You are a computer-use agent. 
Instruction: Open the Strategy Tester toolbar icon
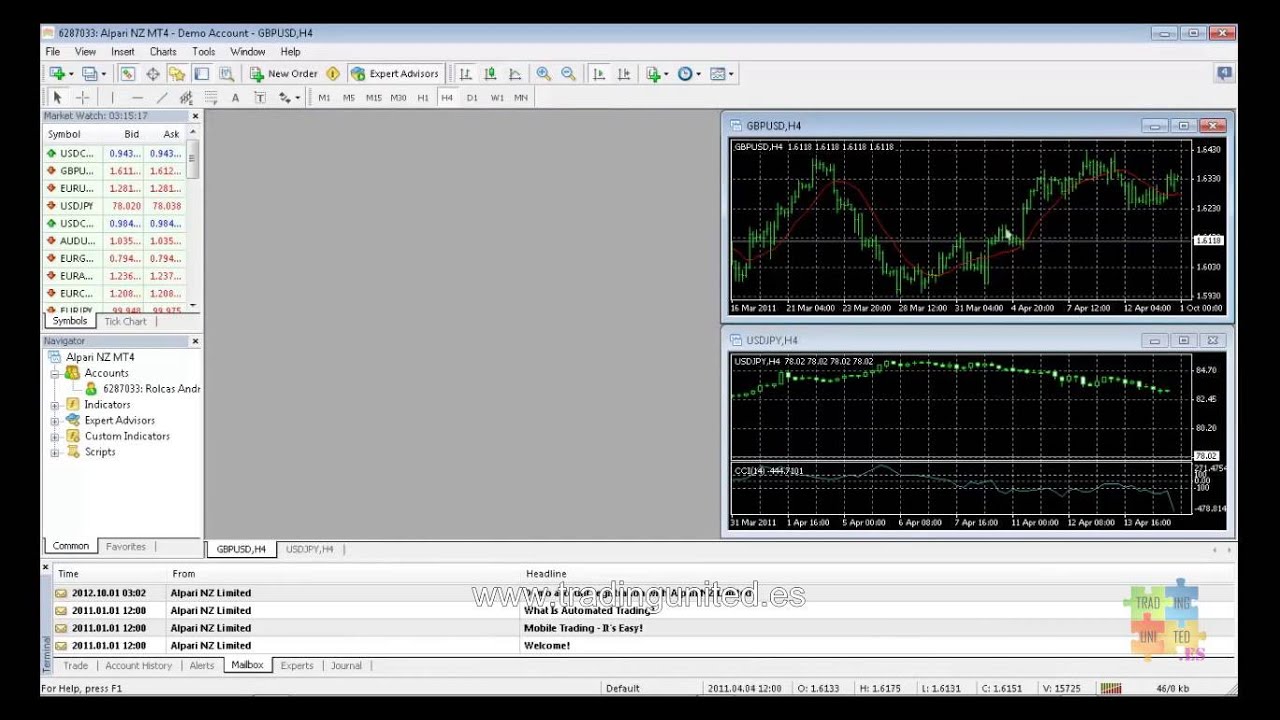[x=226, y=73]
